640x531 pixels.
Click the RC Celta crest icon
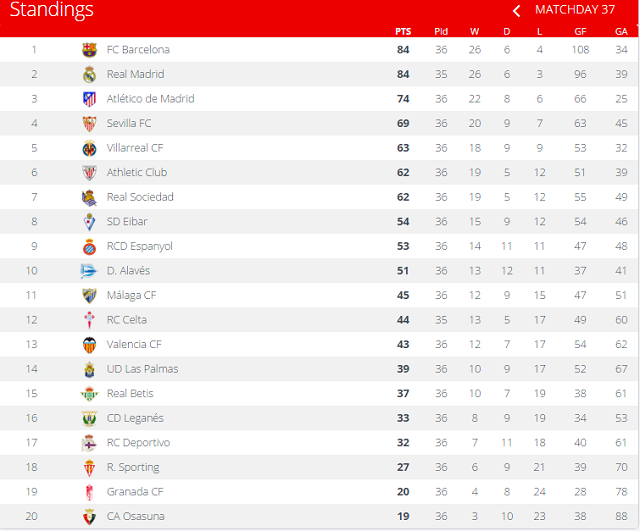click(89, 320)
